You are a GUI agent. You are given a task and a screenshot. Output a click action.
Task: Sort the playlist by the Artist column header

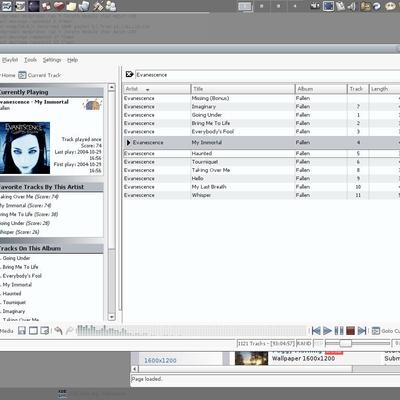[x=157, y=89]
